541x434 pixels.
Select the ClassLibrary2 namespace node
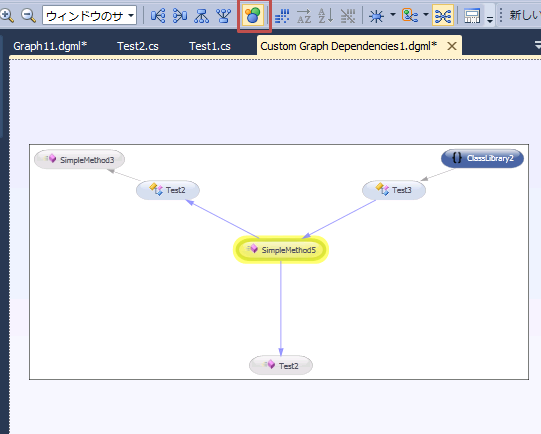point(482,158)
